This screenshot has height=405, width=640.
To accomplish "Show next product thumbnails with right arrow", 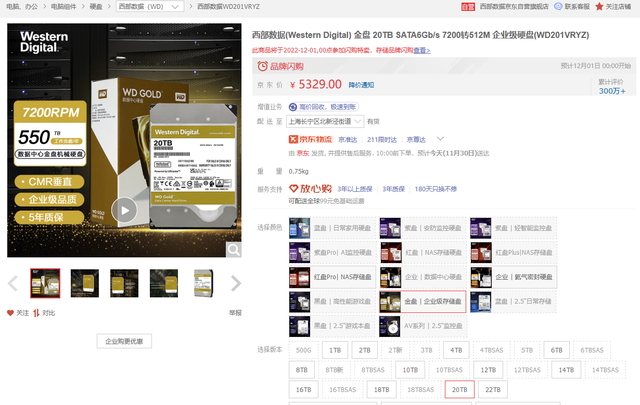I will tap(236, 283).
